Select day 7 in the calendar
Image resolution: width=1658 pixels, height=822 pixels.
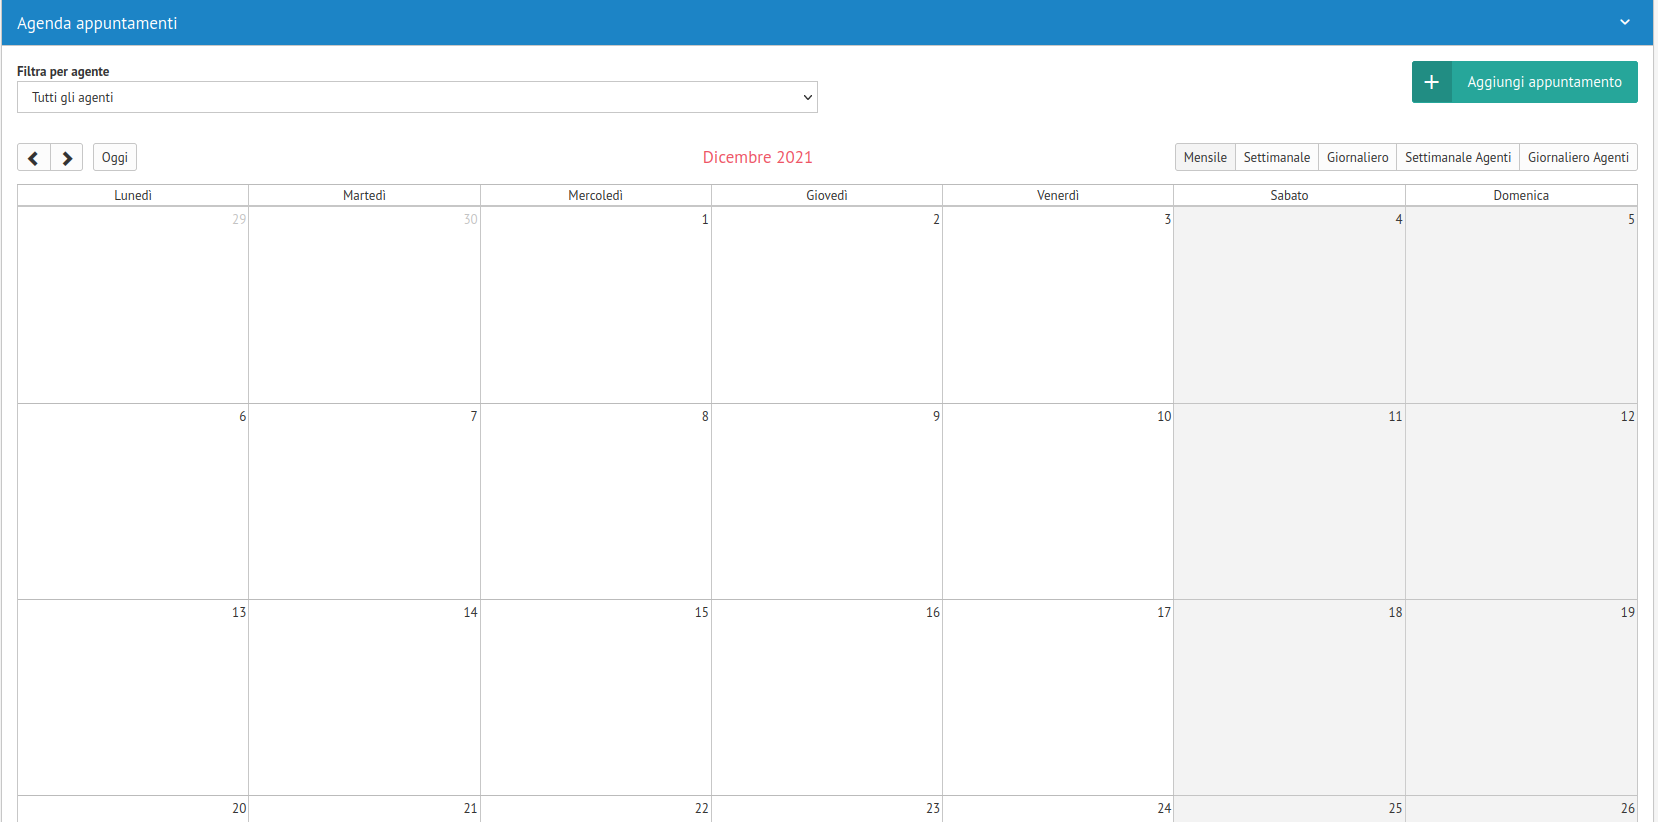pos(364,501)
